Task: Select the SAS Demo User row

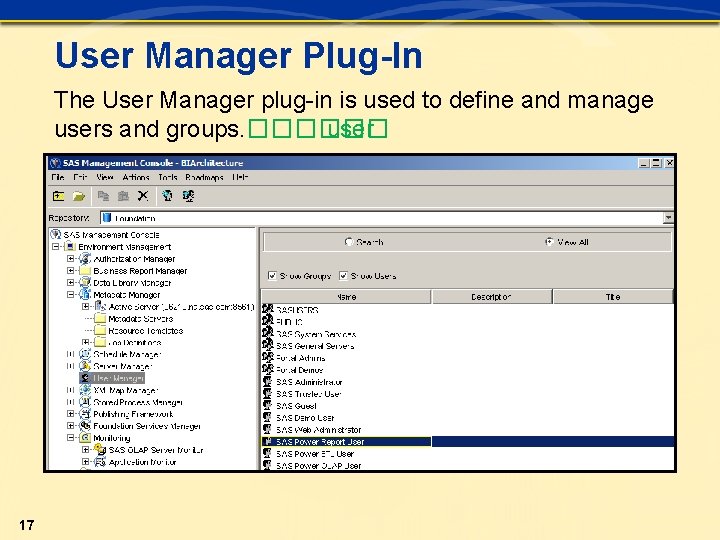Action: pyautogui.click(x=467, y=418)
